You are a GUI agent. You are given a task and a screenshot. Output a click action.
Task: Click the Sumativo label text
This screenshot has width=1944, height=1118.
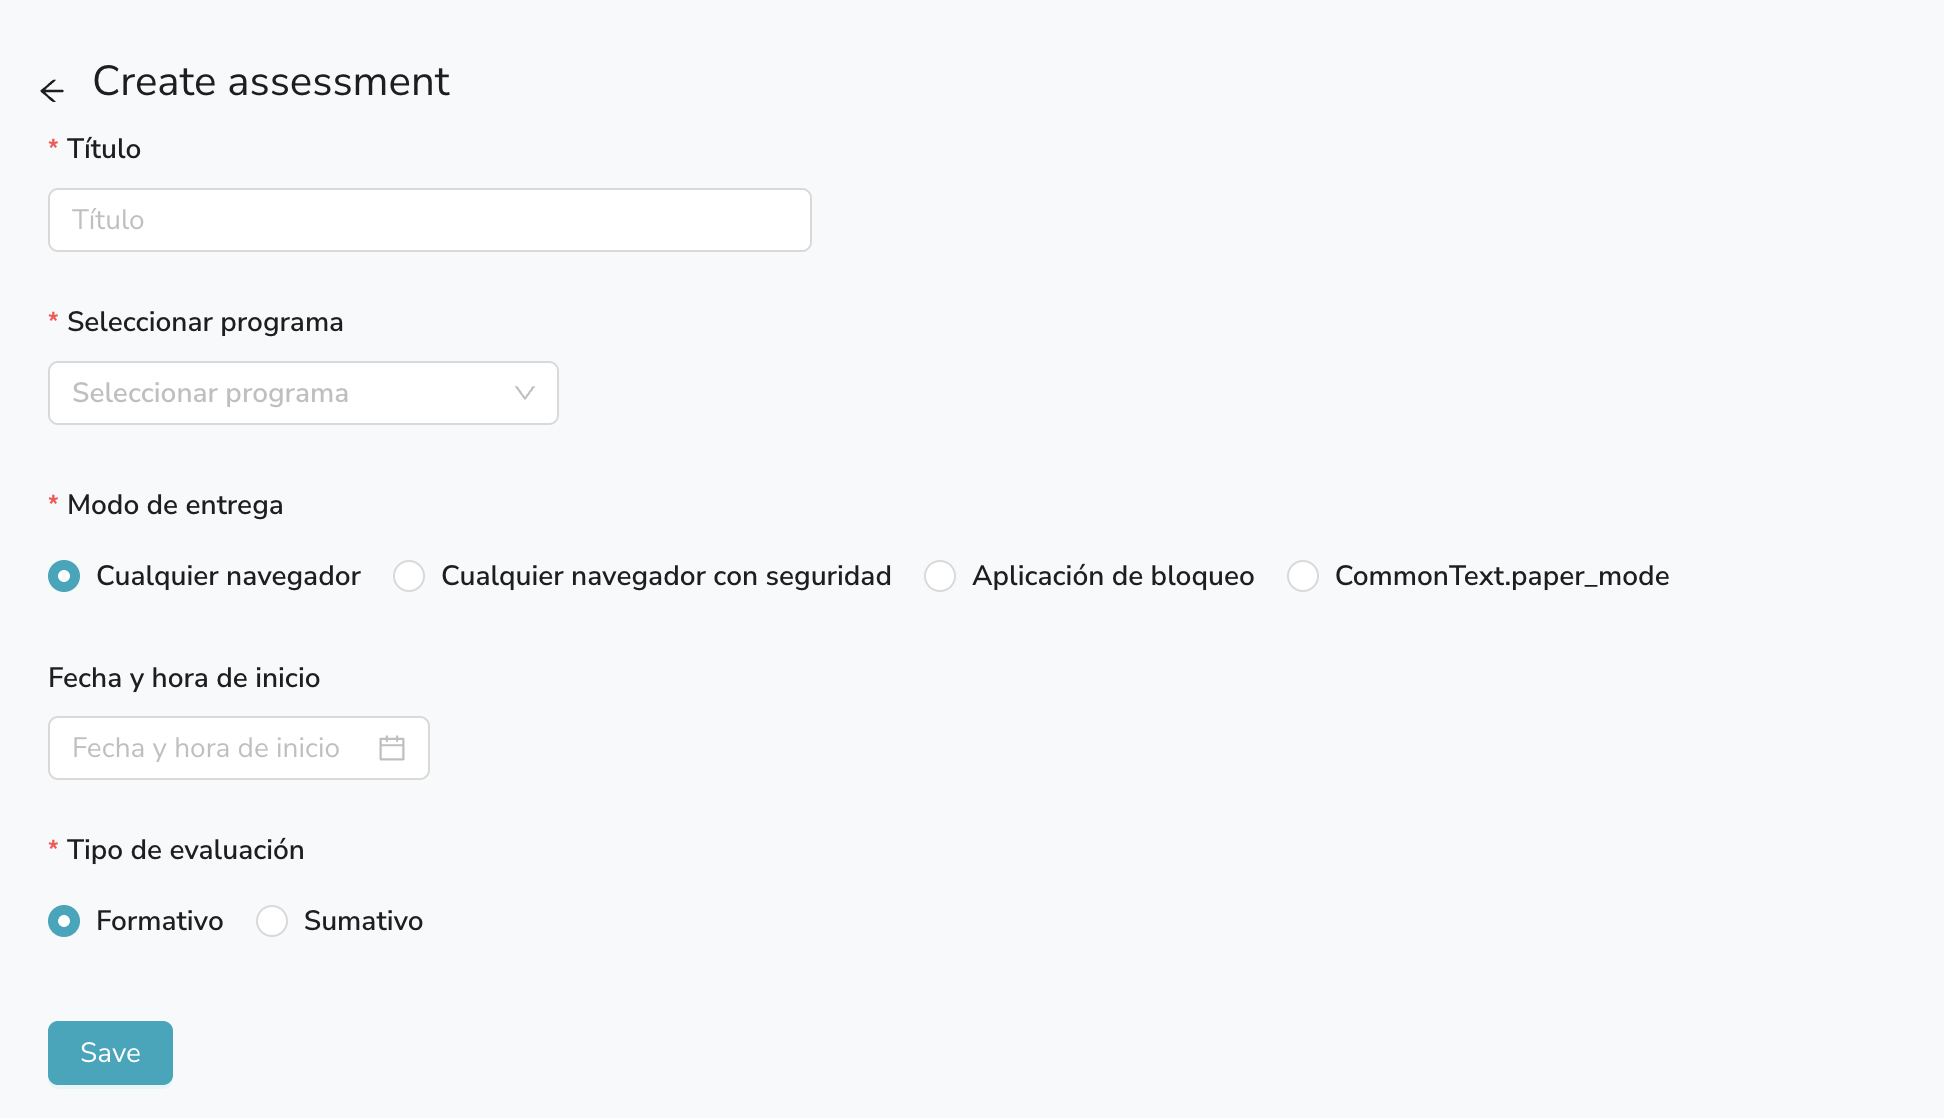pos(363,921)
